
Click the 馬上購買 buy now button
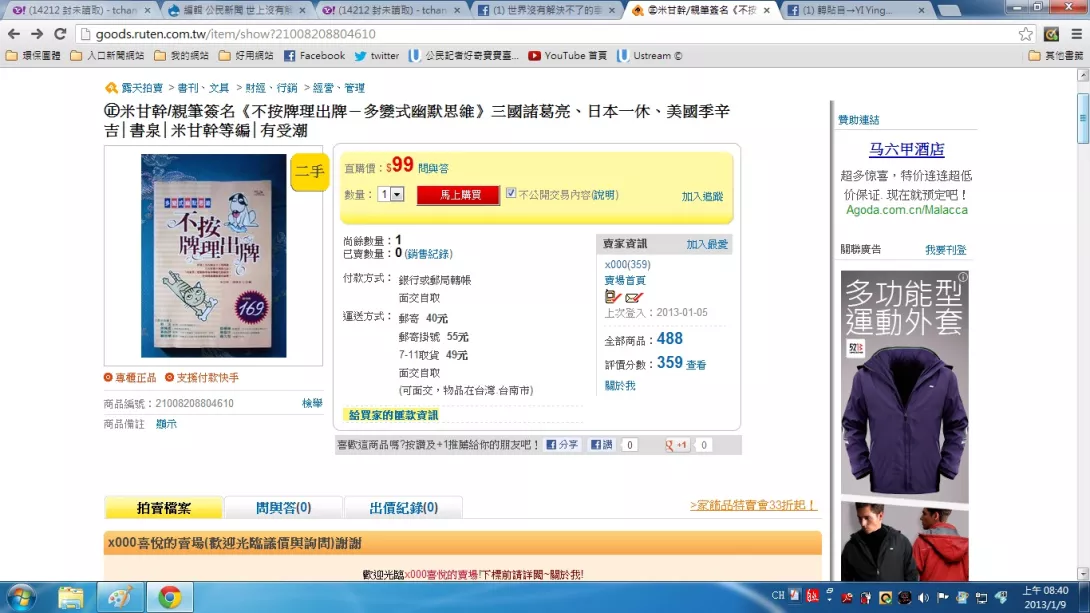coord(458,195)
